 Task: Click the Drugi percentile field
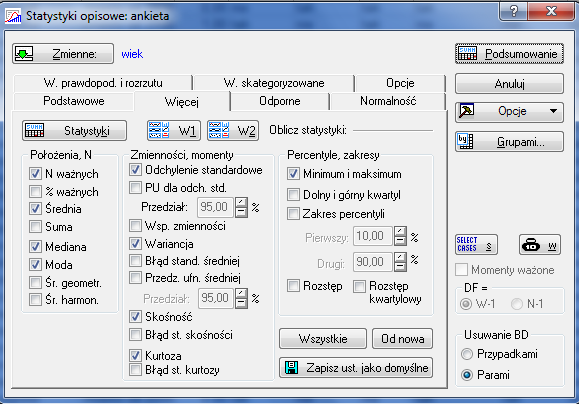[372, 262]
